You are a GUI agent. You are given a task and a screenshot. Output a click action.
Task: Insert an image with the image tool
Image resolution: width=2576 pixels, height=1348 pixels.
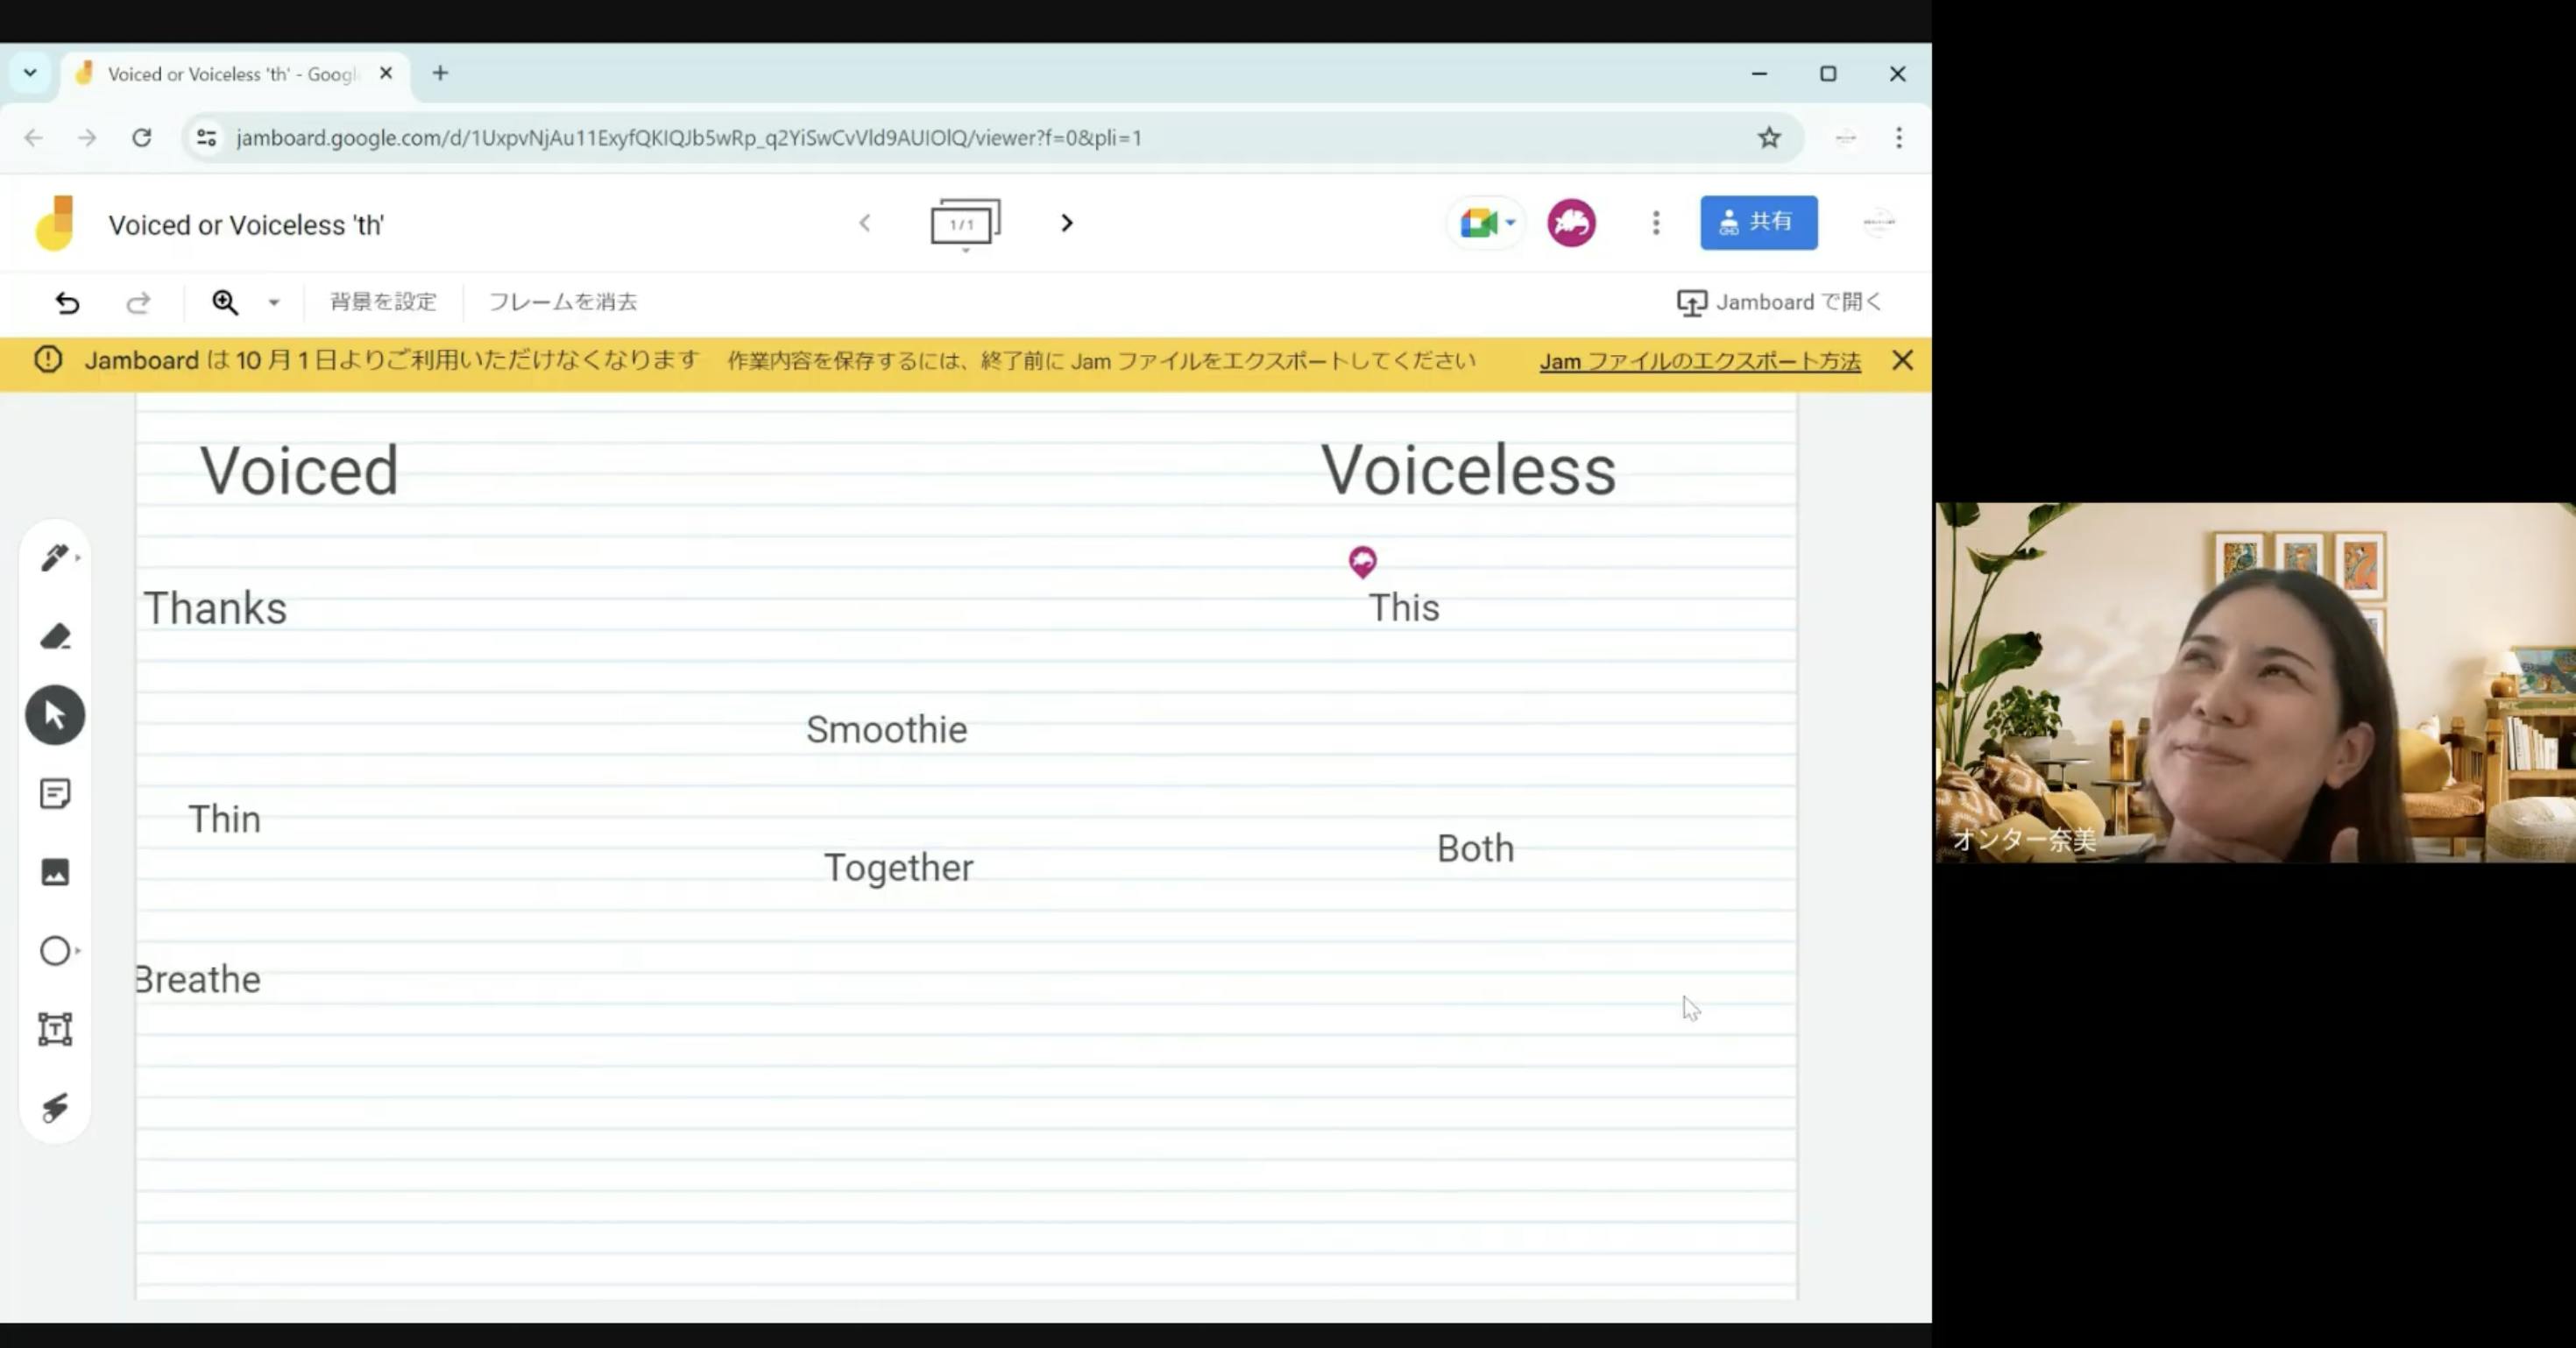[55, 872]
